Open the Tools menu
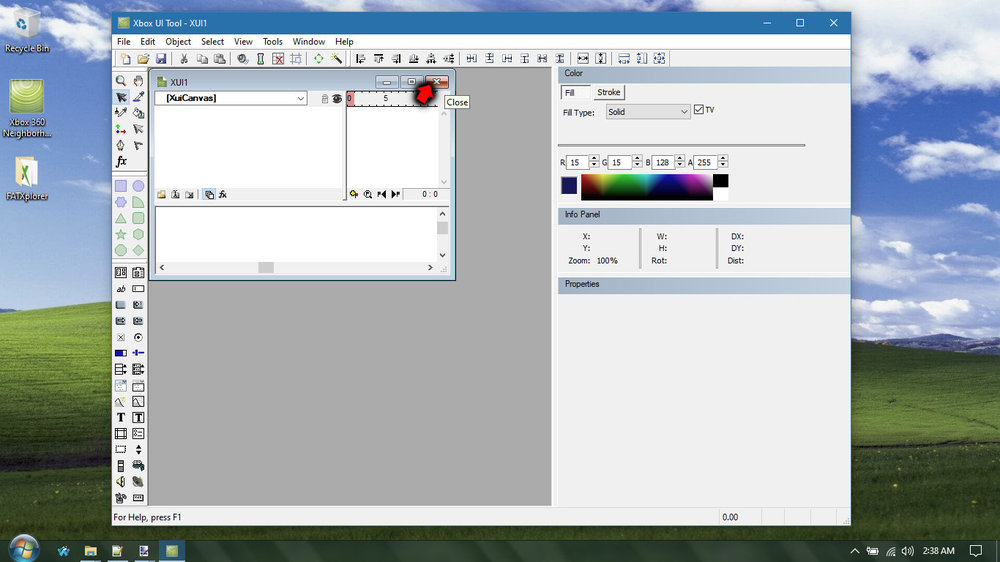The width and height of the screenshot is (1000, 562). click(272, 41)
